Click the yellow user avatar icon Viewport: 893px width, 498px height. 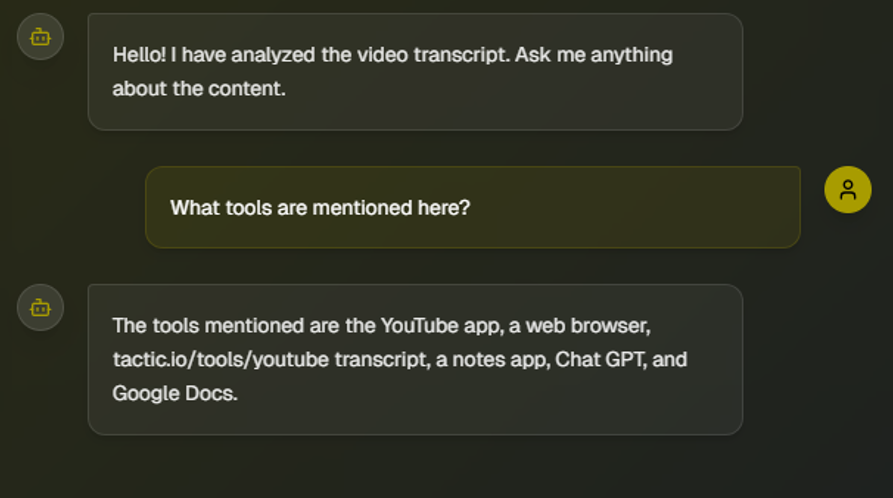point(847,189)
